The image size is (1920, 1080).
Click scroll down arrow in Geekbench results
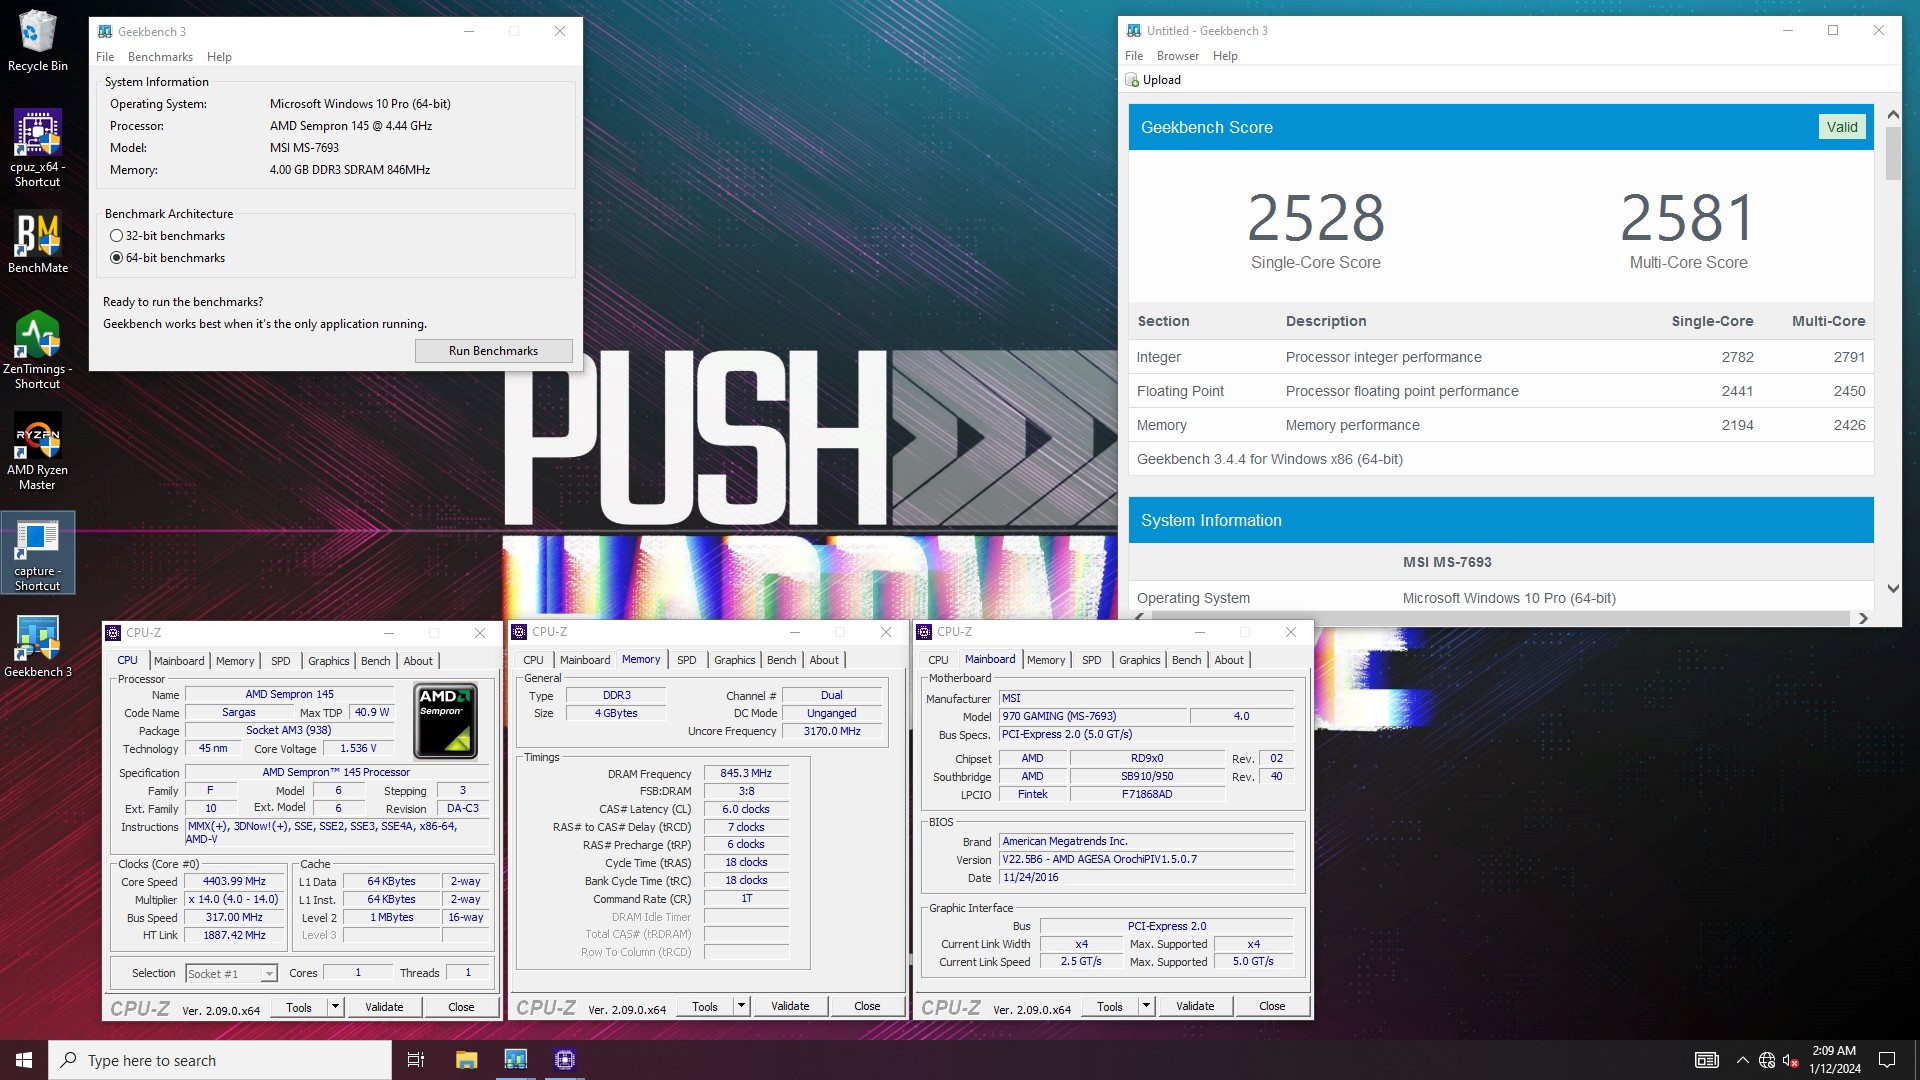1892,589
